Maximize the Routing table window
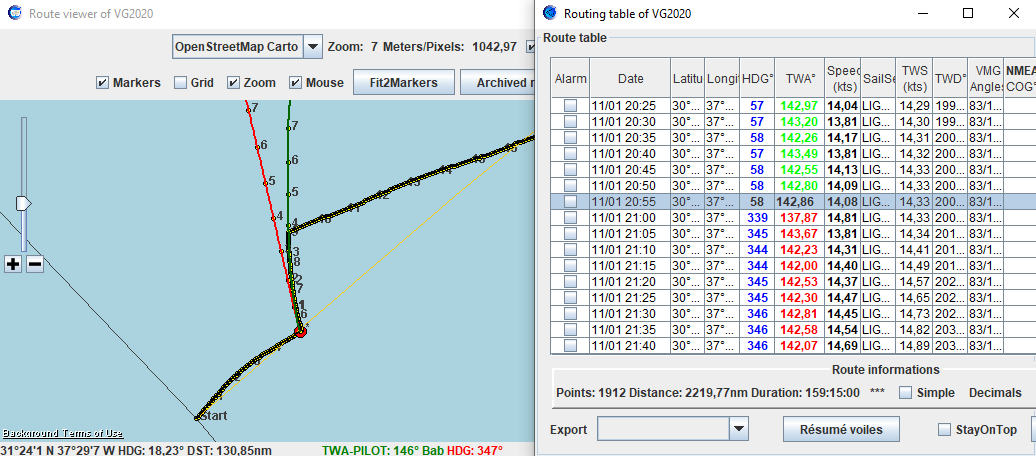 coord(968,13)
